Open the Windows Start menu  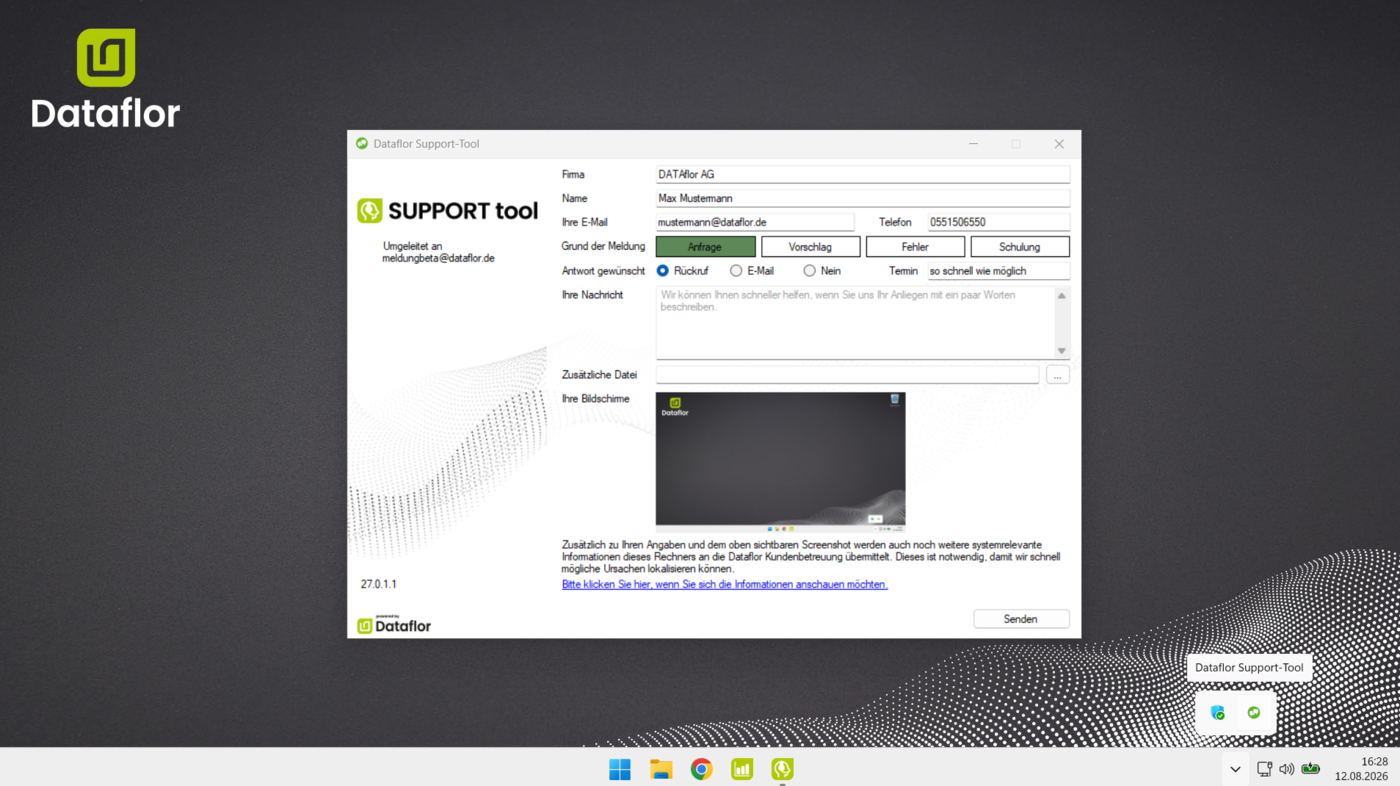[x=620, y=769]
